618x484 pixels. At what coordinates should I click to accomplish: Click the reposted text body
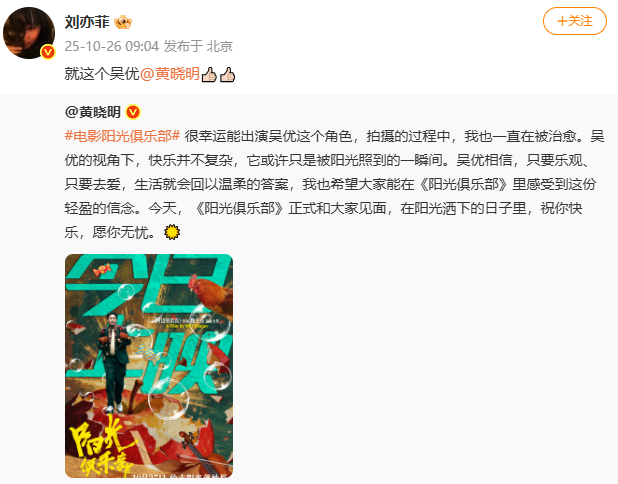point(334,184)
